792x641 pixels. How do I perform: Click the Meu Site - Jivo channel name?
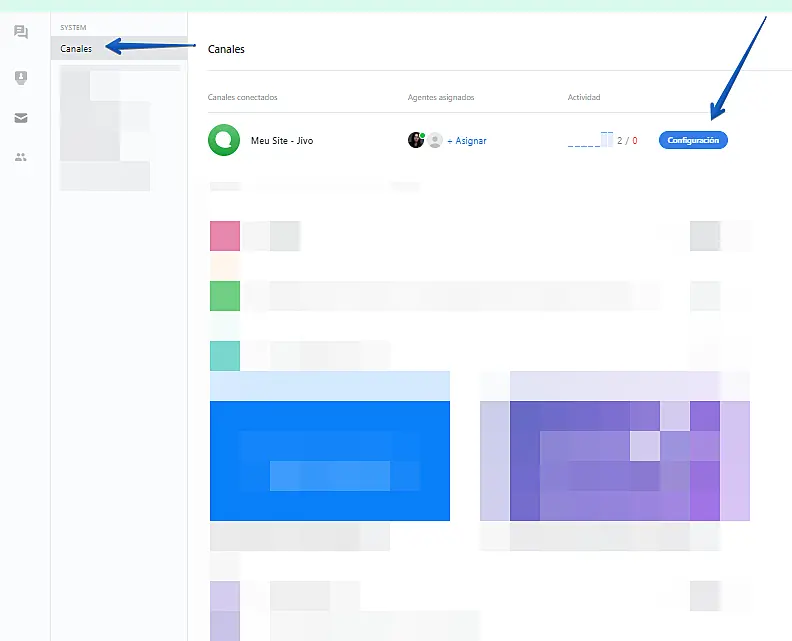[x=282, y=140]
